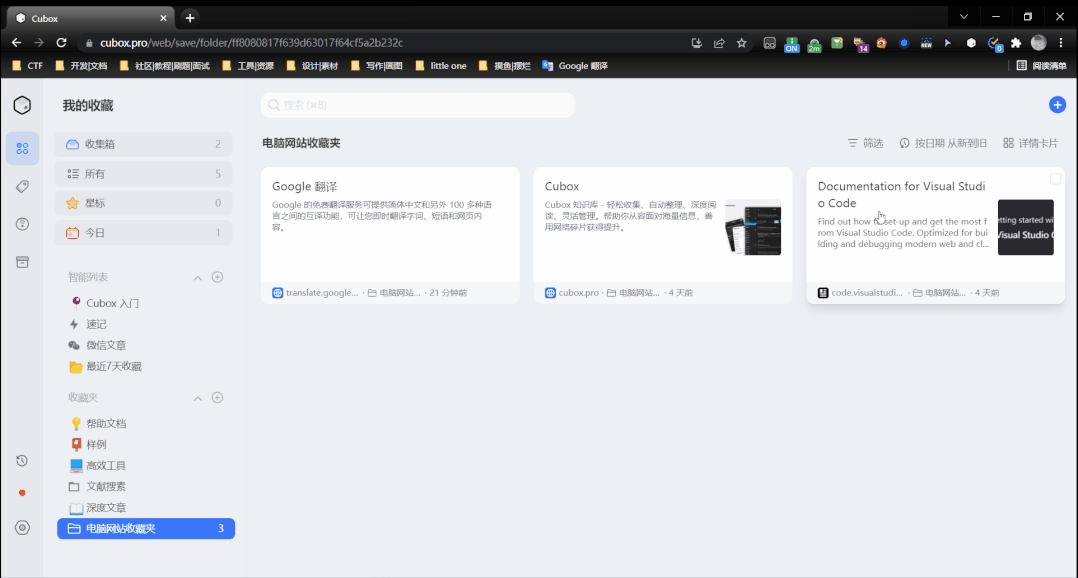Click the red dot icon in left rail
The width and height of the screenshot is (1078, 578).
pyautogui.click(x=22, y=493)
